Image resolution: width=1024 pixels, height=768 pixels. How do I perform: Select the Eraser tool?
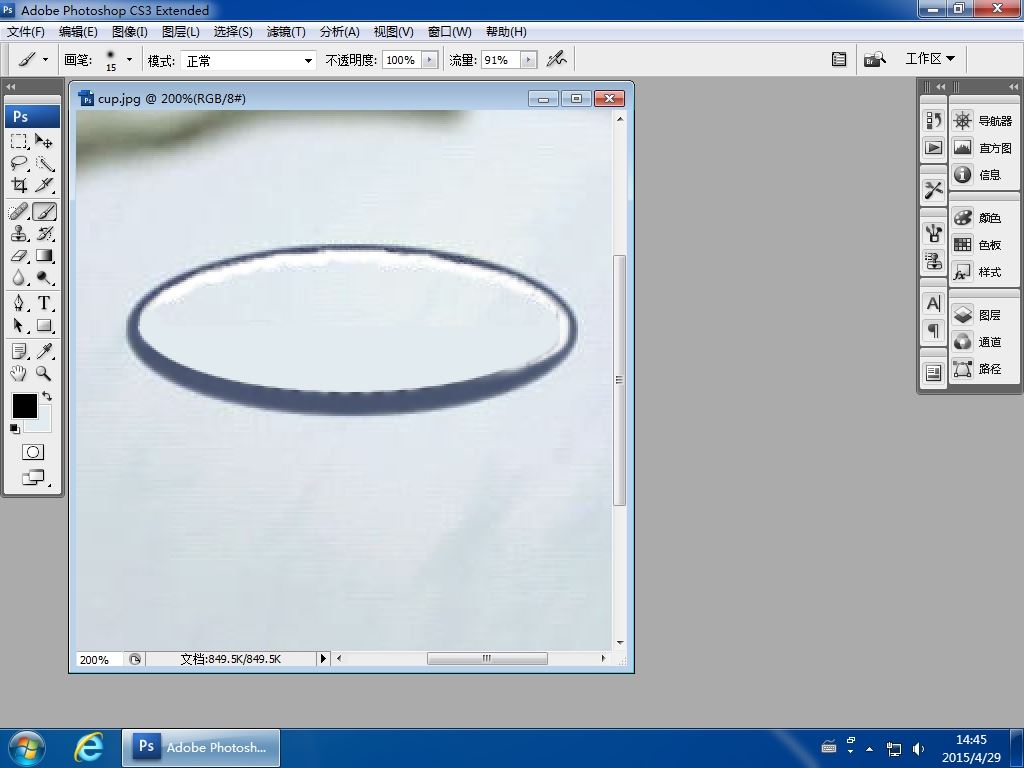tap(19, 255)
